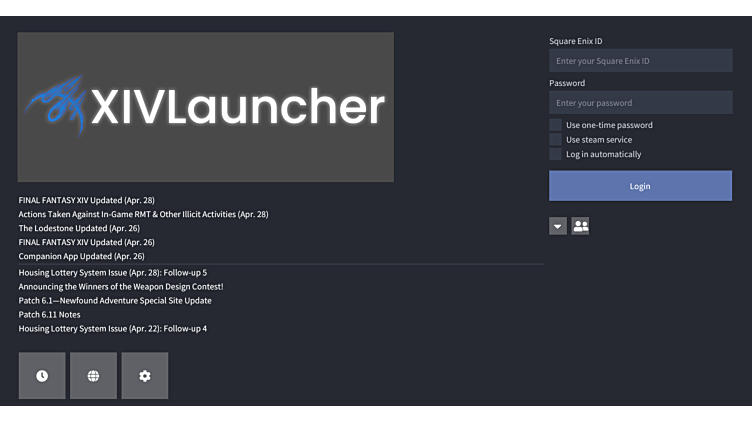The image size is (752, 423).
Task: Toggle Use steam service checkbox
Action: (555, 140)
